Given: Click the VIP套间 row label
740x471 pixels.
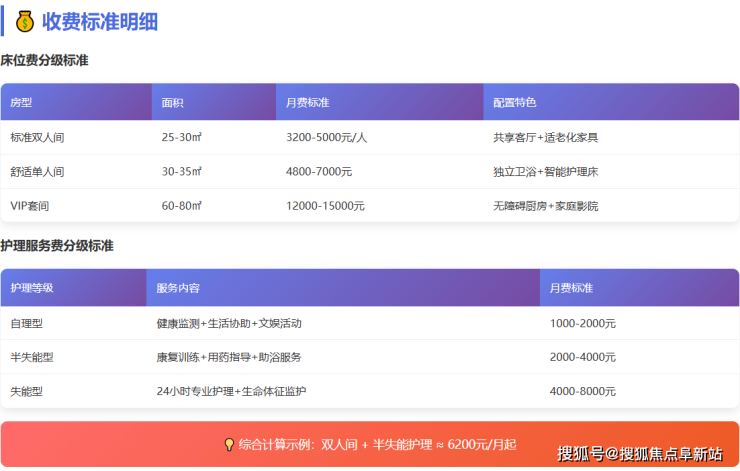Looking at the screenshot, I should click(30, 206).
